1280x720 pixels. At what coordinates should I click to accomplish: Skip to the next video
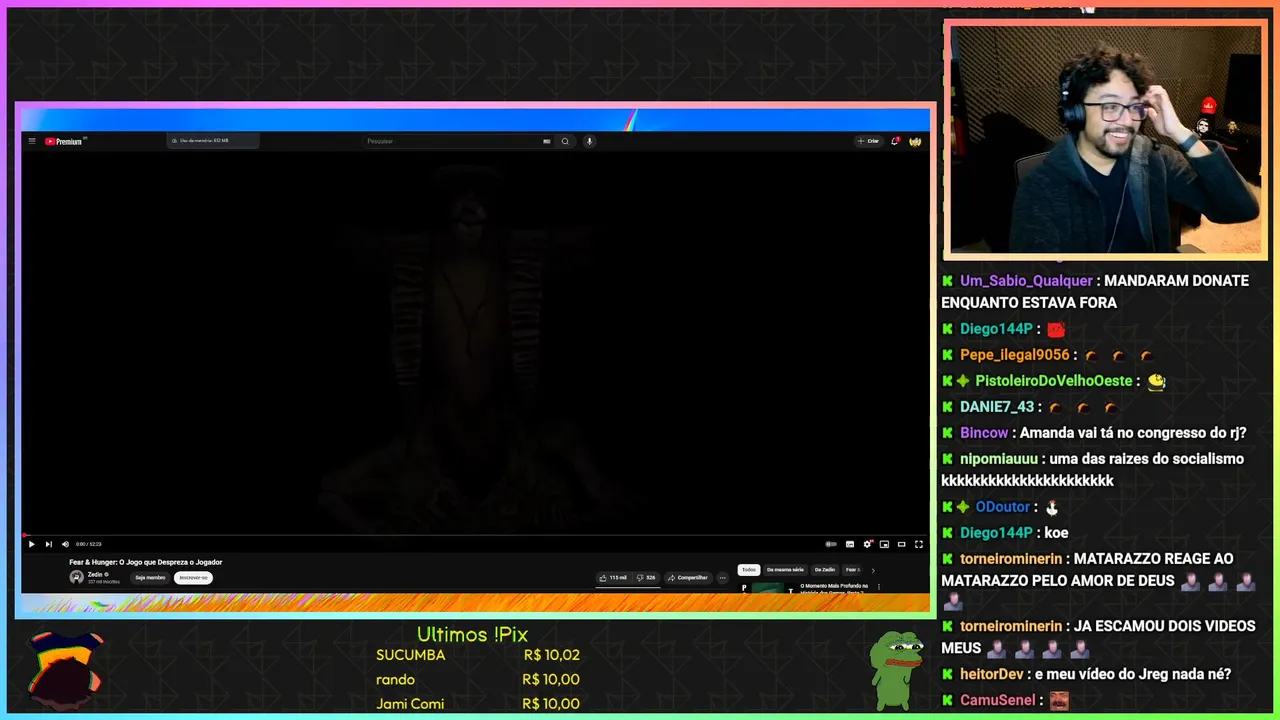point(48,544)
